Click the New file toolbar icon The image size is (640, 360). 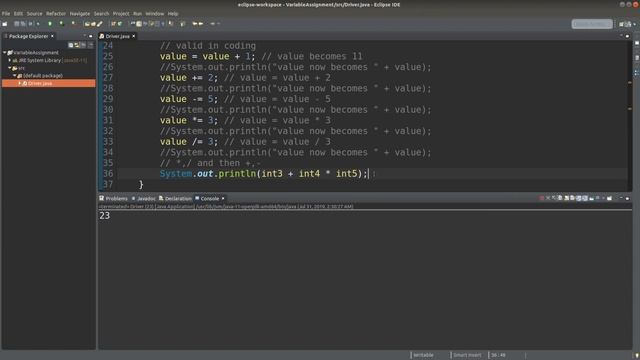[x=4, y=24]
